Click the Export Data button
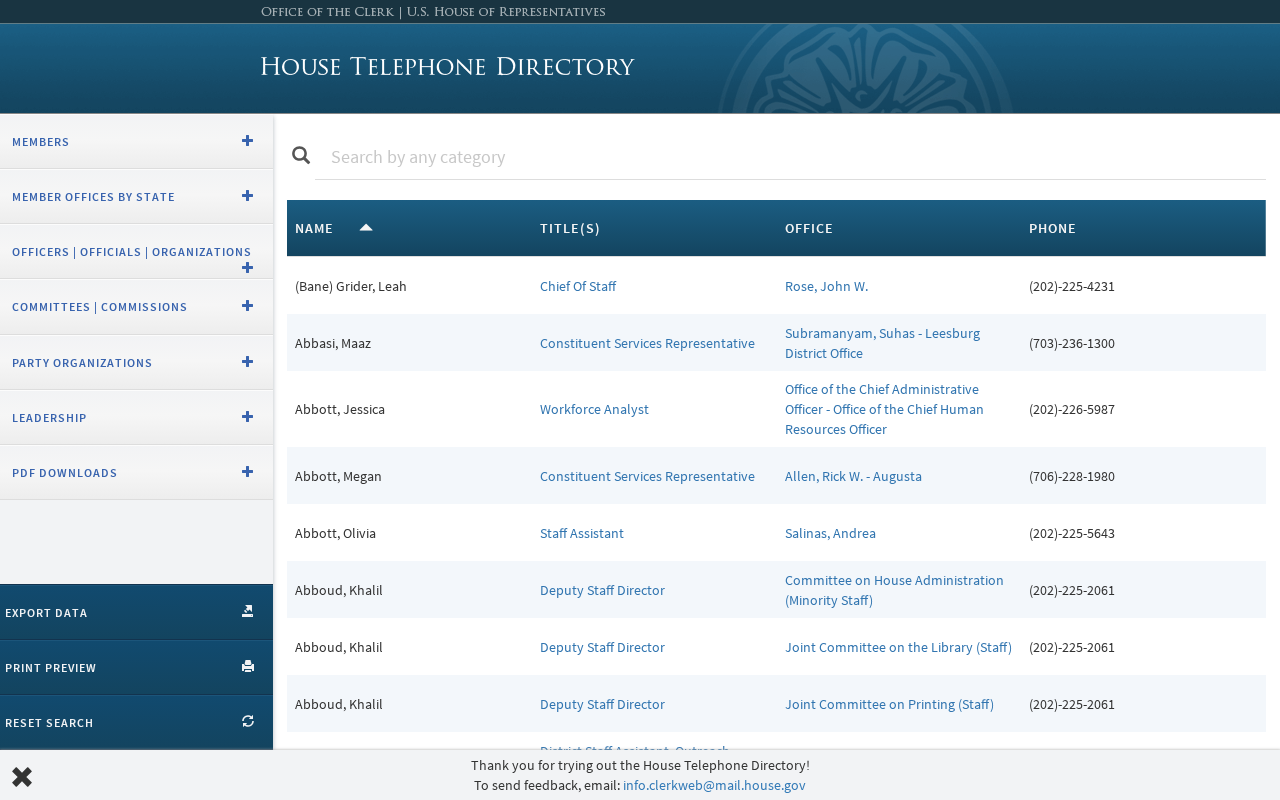The width and height of the screenshot is (1280, 800). pyautogui.click(x=136, y=612)
